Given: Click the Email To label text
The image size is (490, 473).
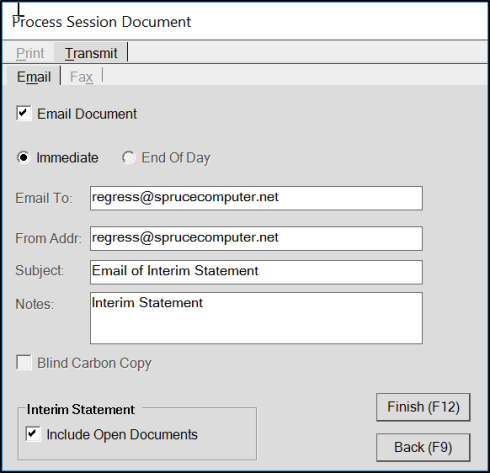Looking at the screenshot, I should (44, 198).
